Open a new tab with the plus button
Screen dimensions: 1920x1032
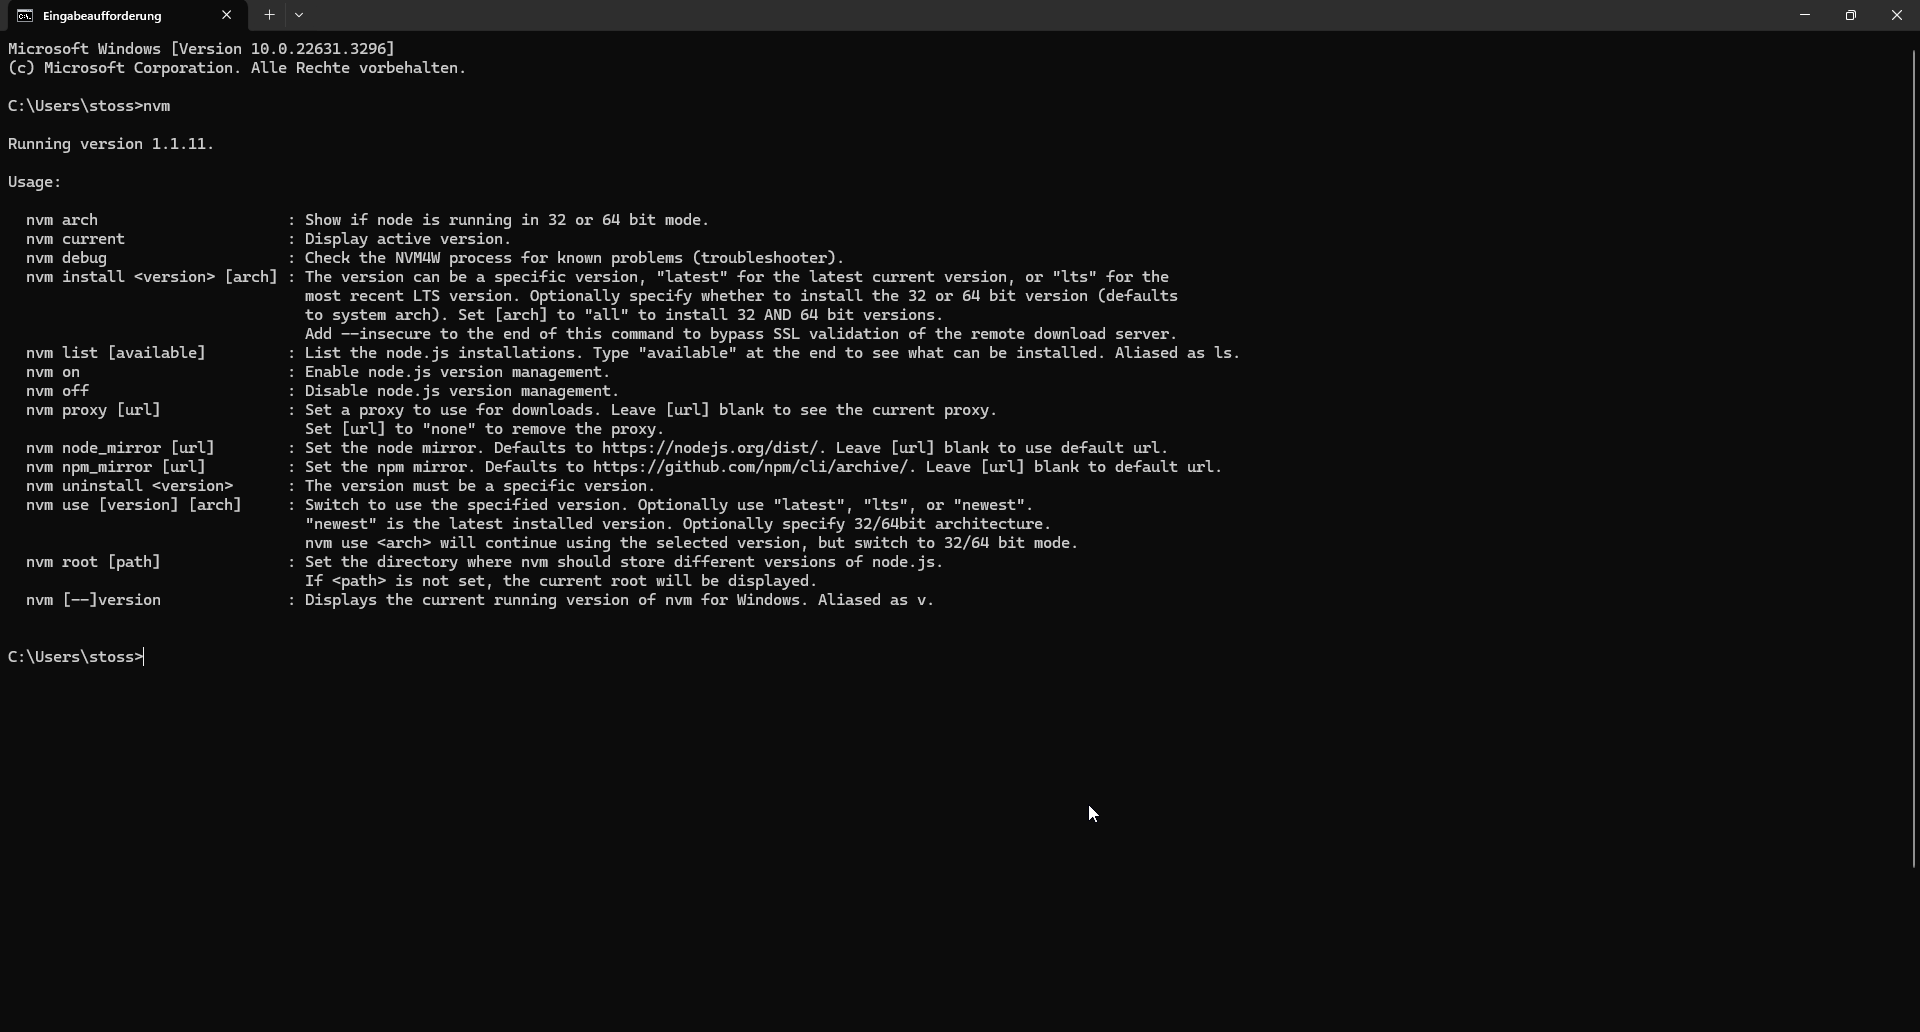tap(269, 15)
